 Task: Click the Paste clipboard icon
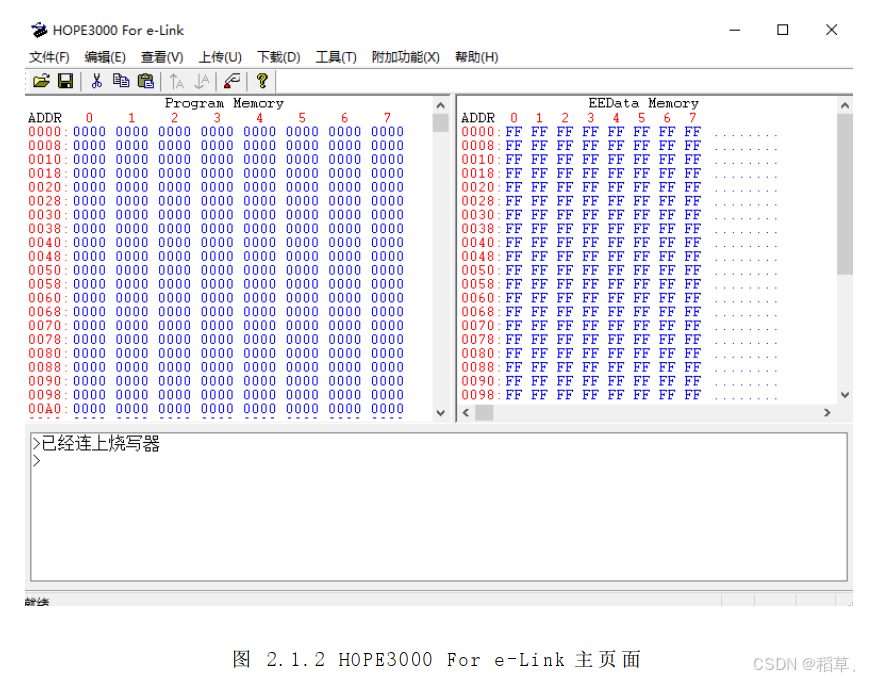[x=146, y=81]
